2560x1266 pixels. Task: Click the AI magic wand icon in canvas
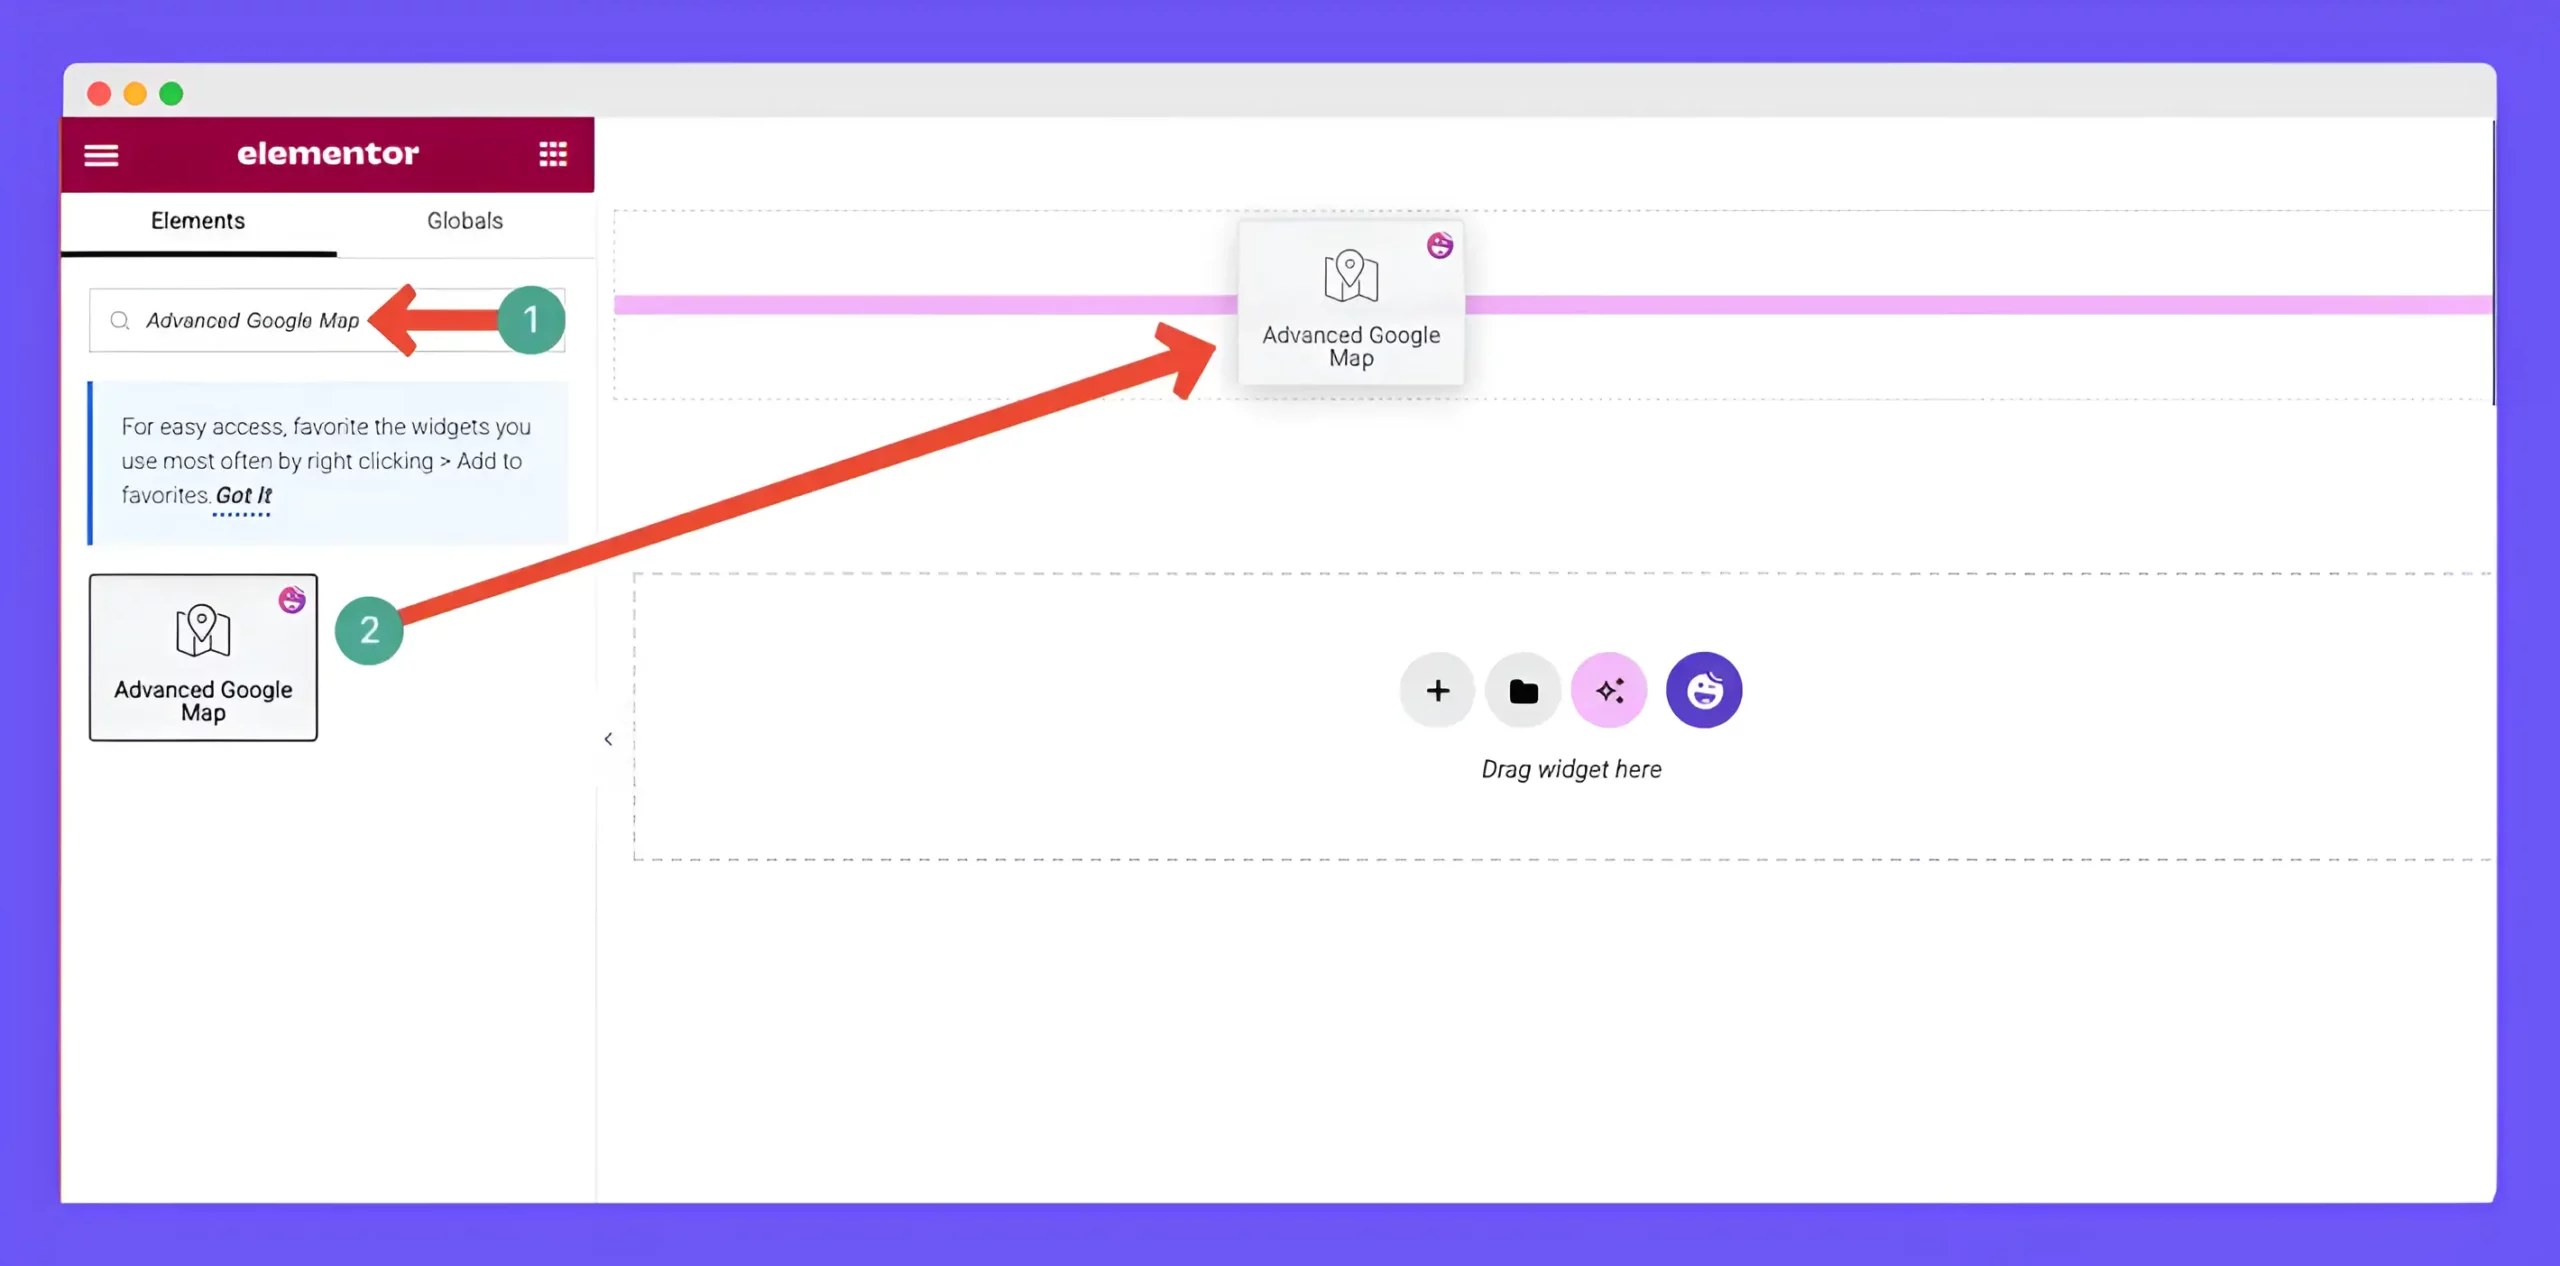1608,689
